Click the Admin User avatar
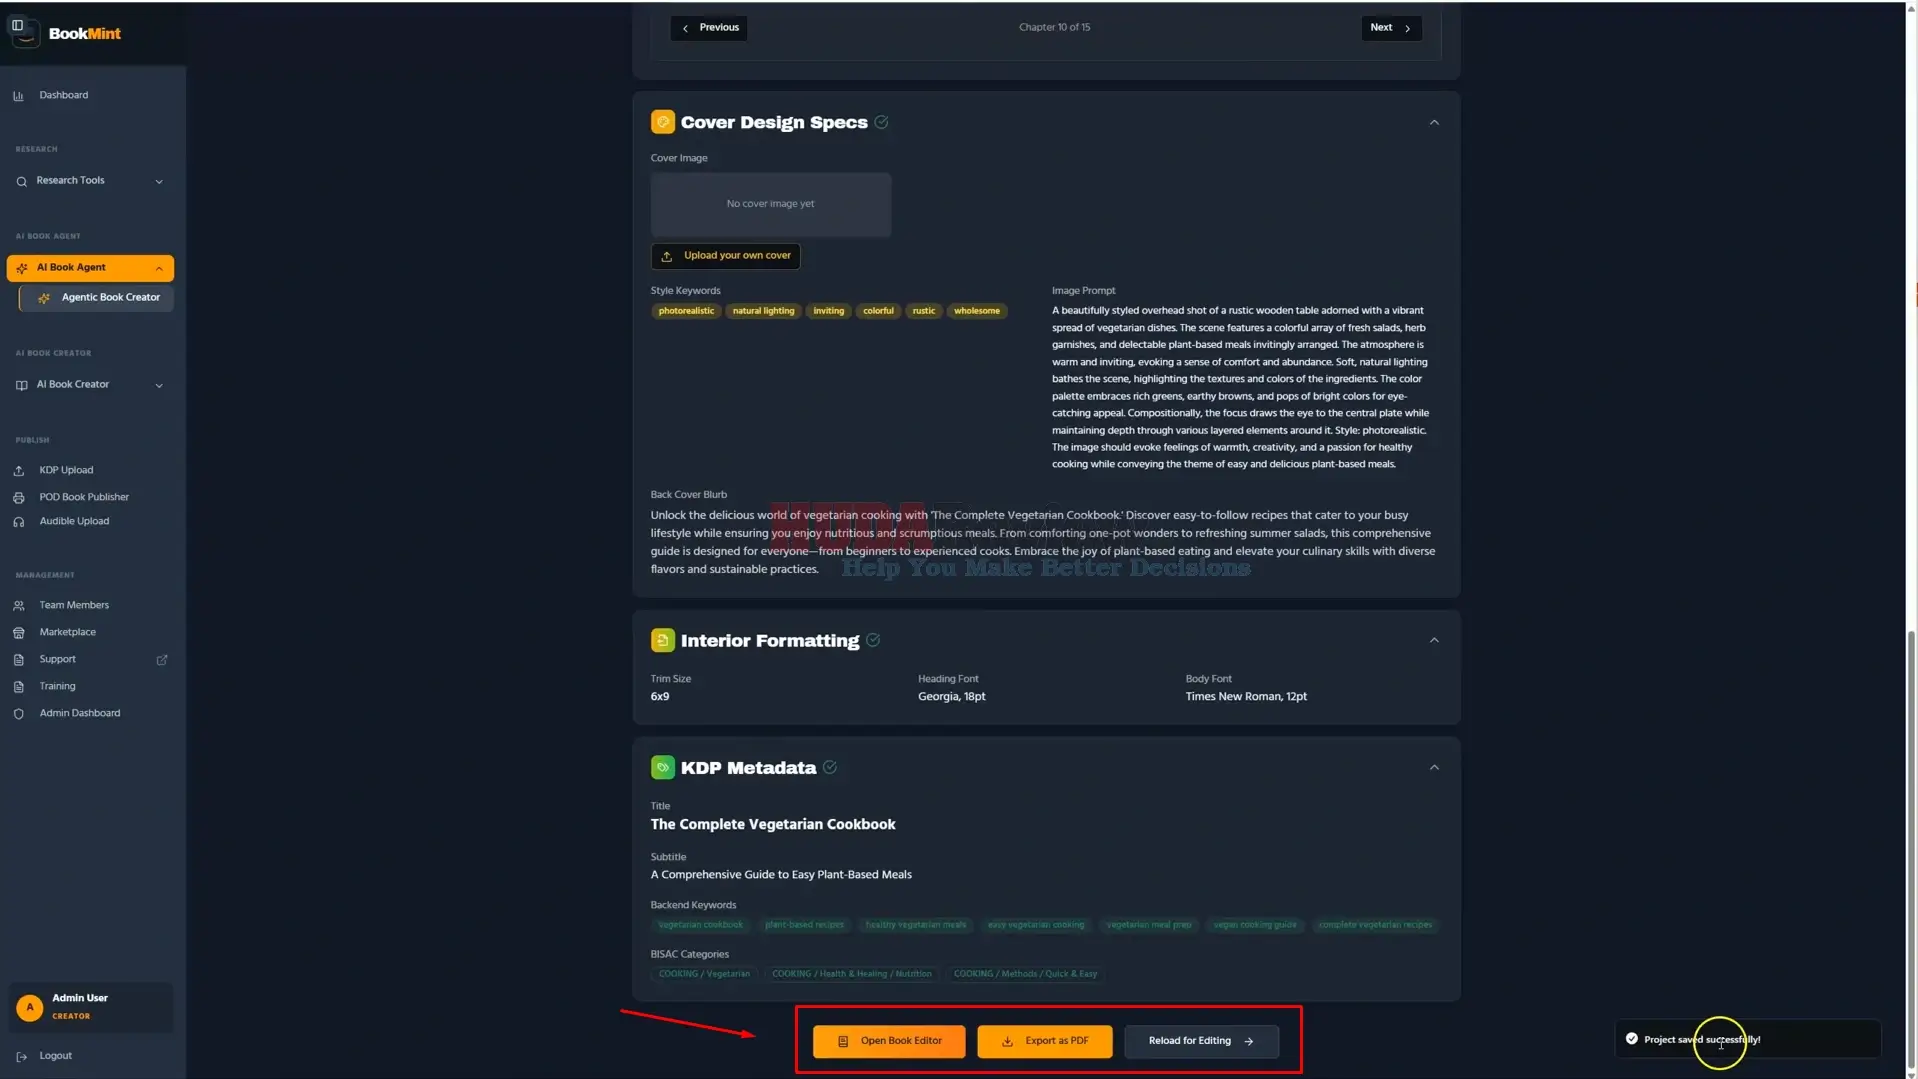The height and width of the screenshot is (1079, 1918). [x=30, y=1007]
